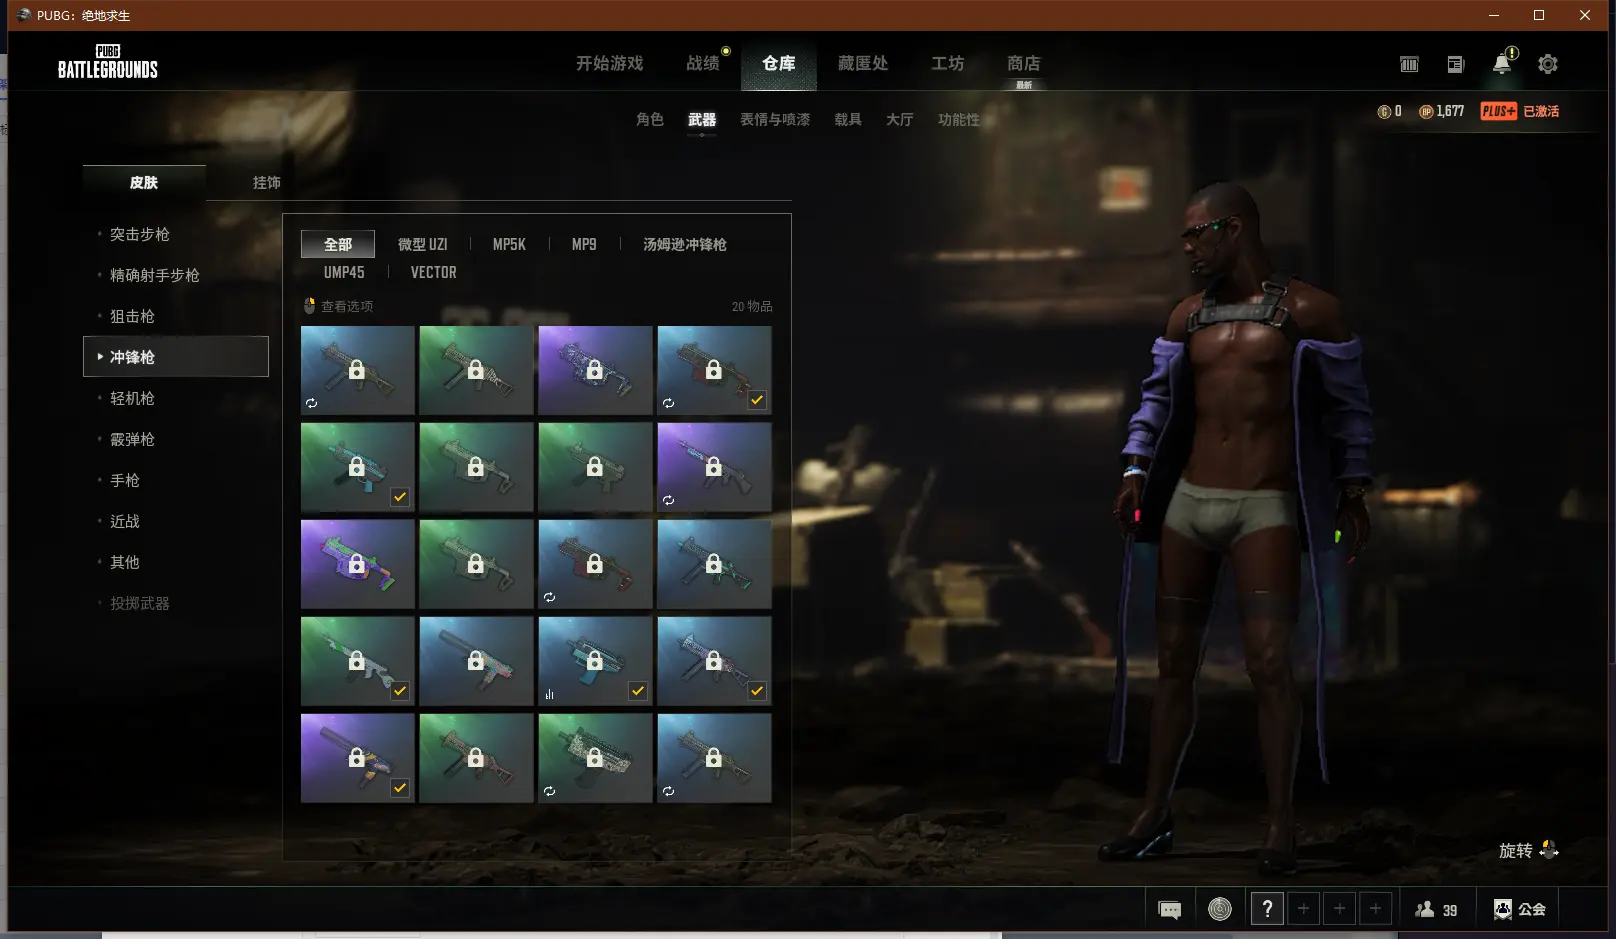Click the mouse icon beside 旋转
The width and height of the screenshot is (1616, 939).
(1549, 850)
